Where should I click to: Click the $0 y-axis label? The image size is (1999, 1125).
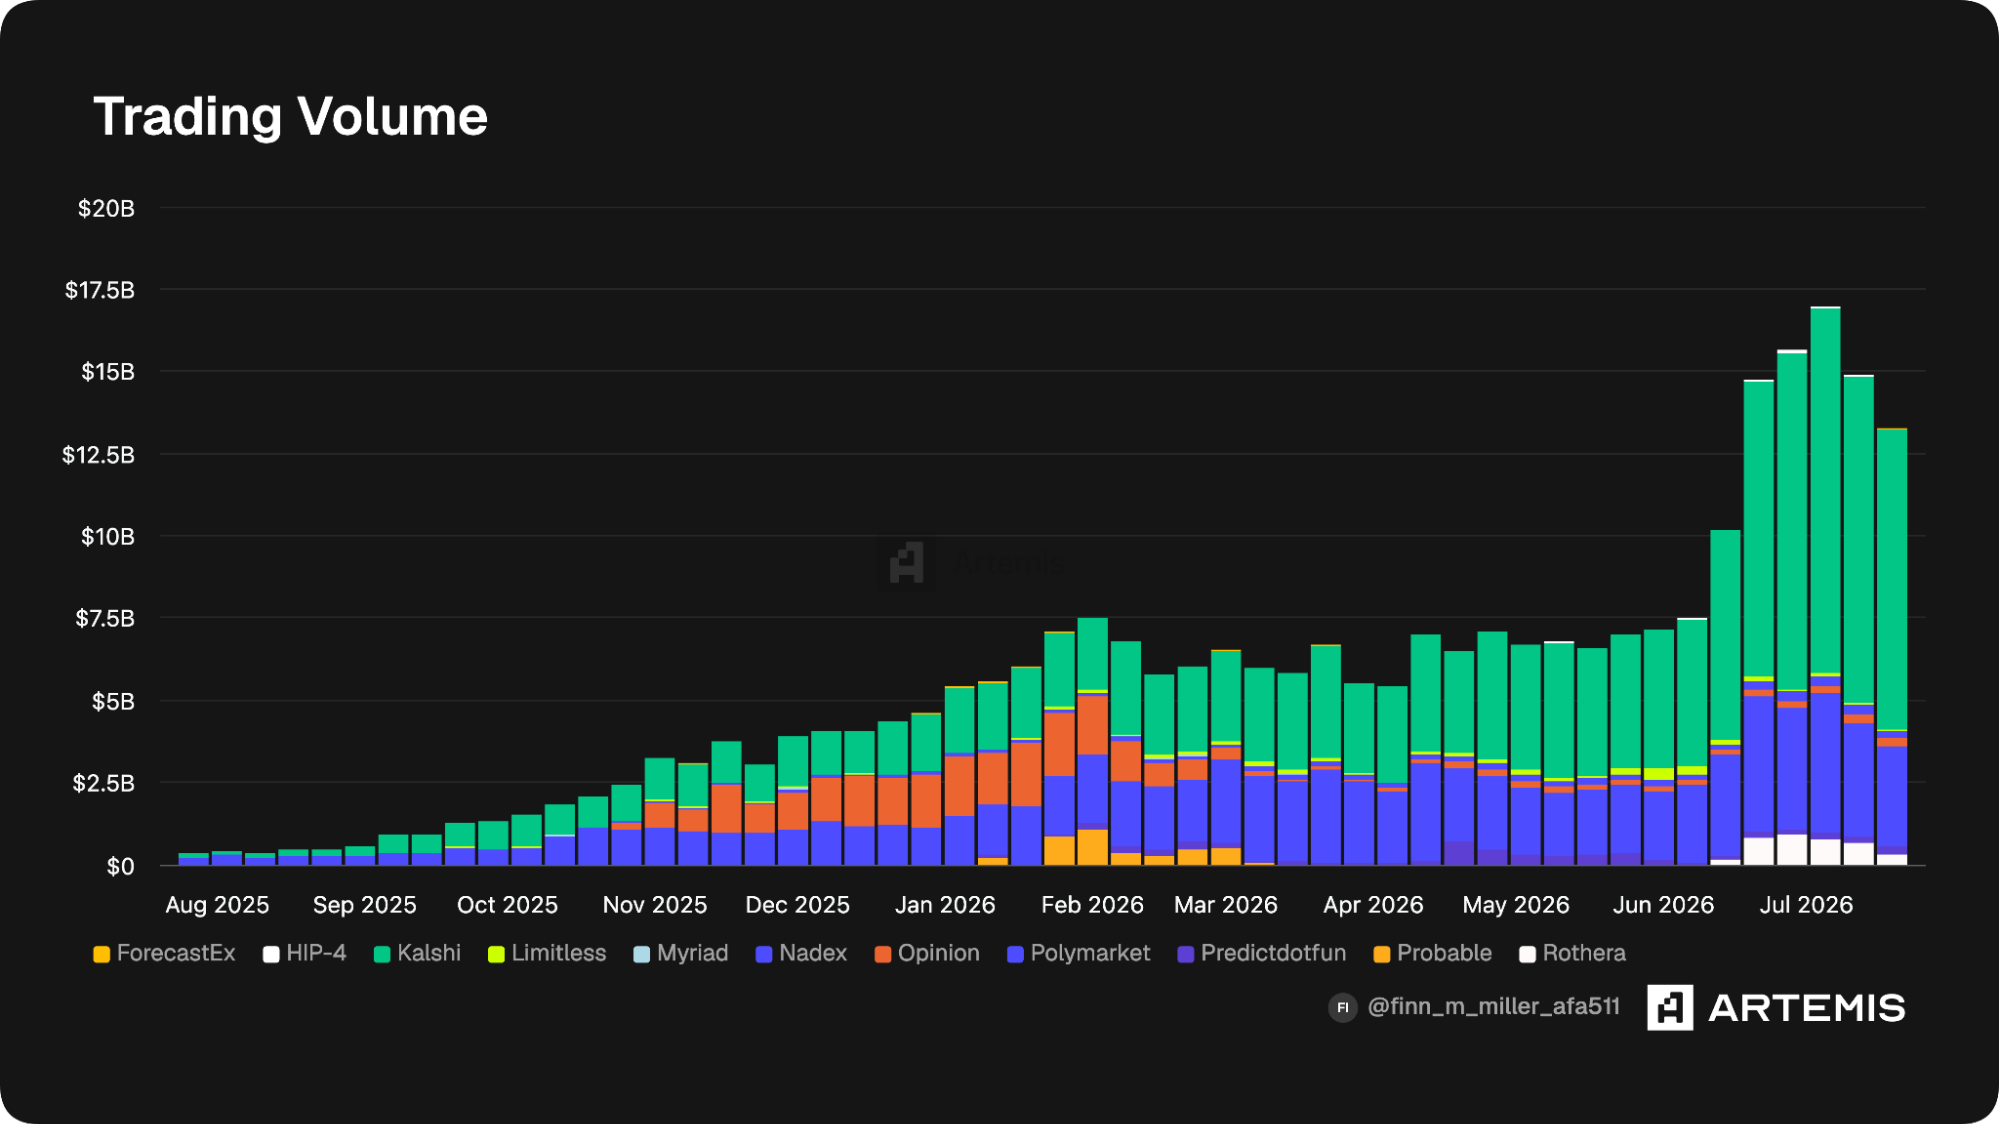(x=120, y=866)
